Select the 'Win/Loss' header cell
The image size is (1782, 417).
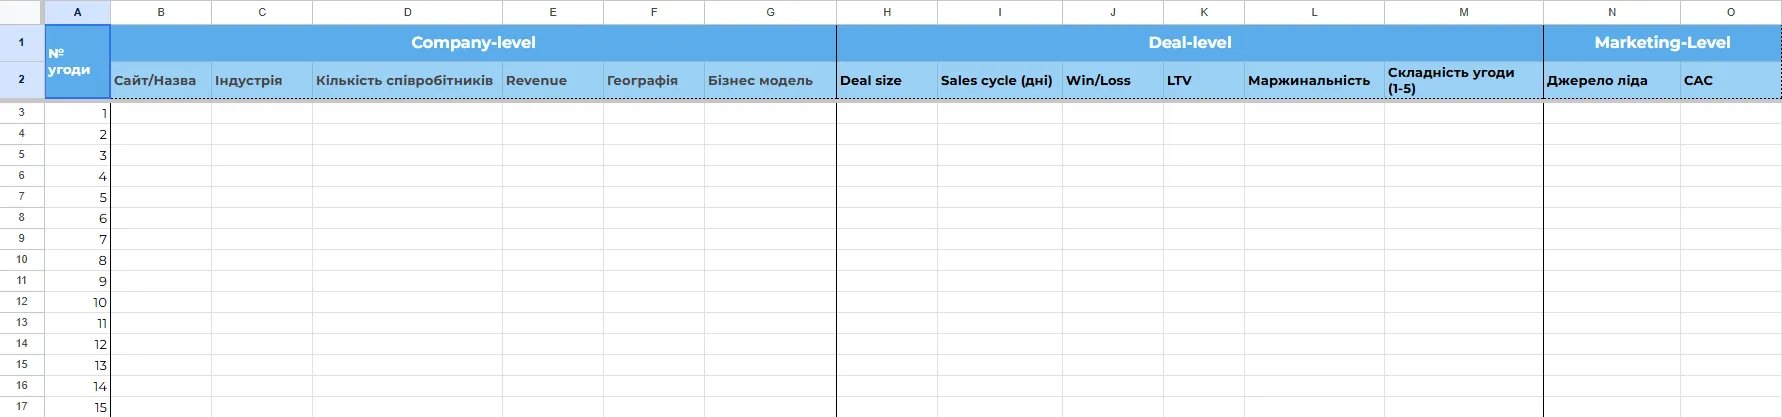(x=1112, y=81)
